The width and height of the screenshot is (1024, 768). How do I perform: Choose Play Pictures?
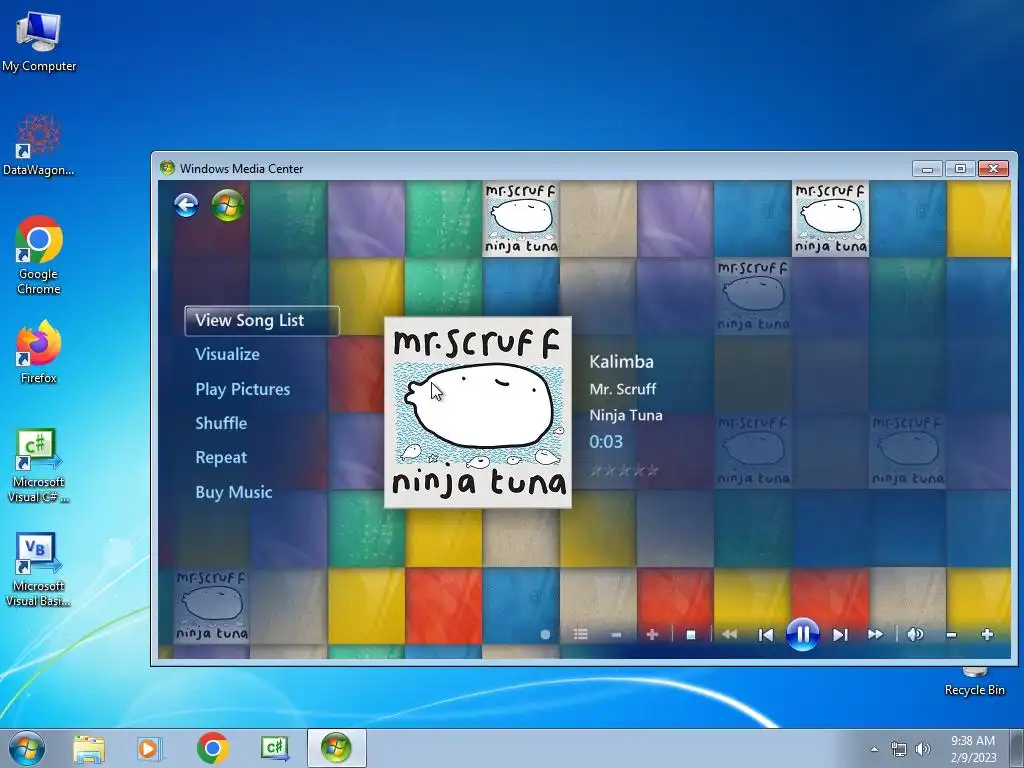tap(242, 389)
